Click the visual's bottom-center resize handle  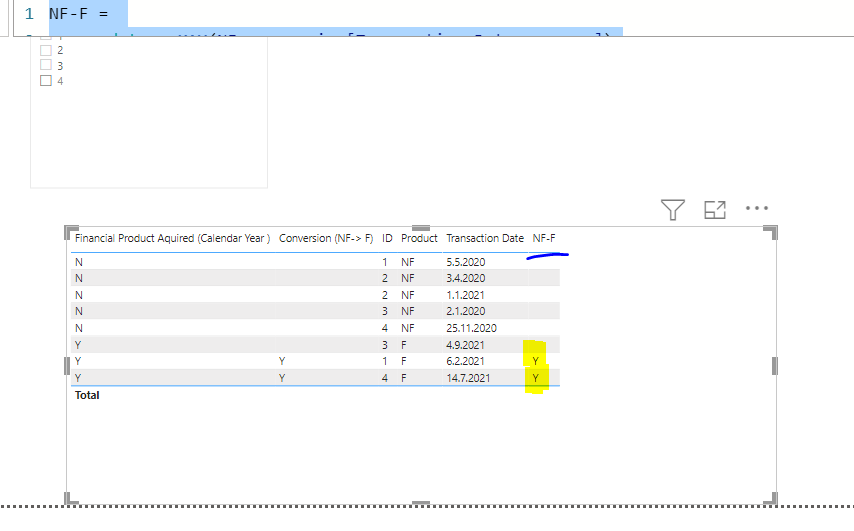(421, 503)
